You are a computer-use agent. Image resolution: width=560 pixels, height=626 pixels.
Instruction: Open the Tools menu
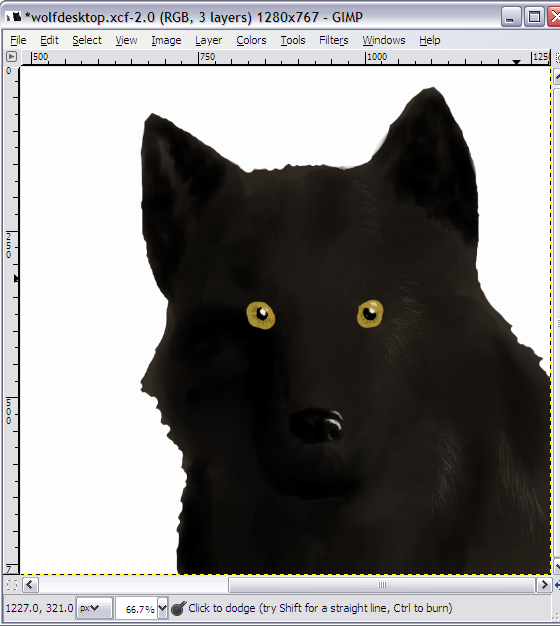293,40
